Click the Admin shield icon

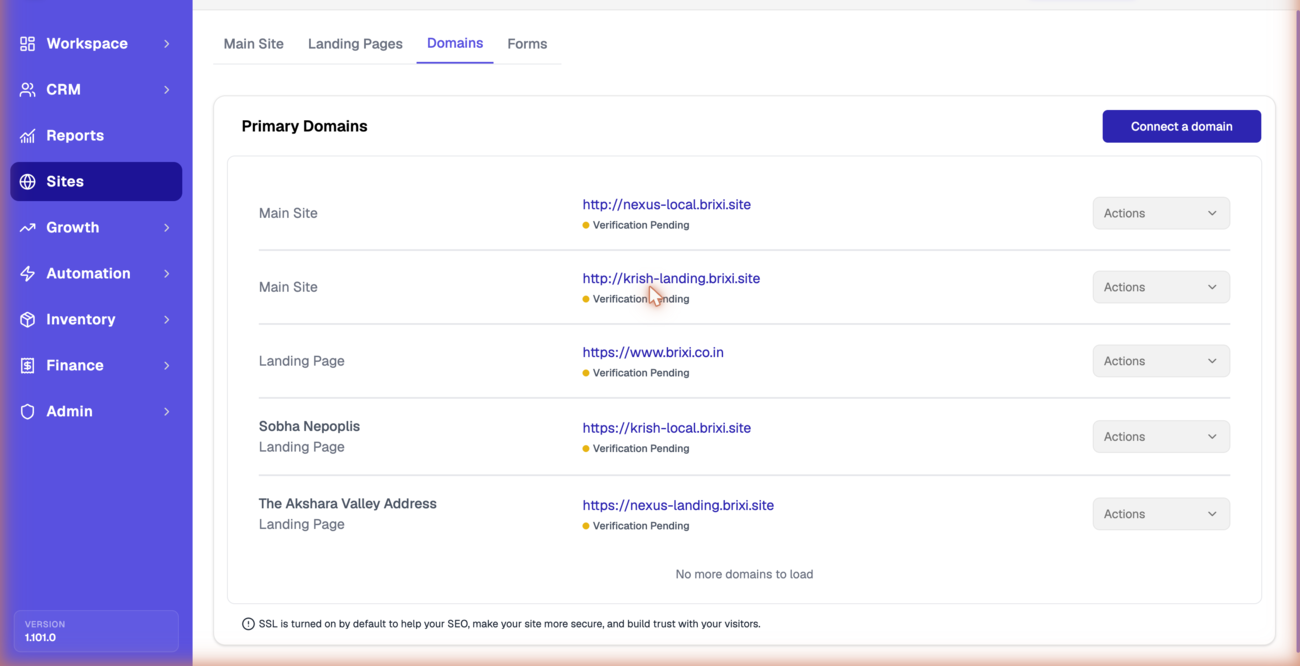27,412
